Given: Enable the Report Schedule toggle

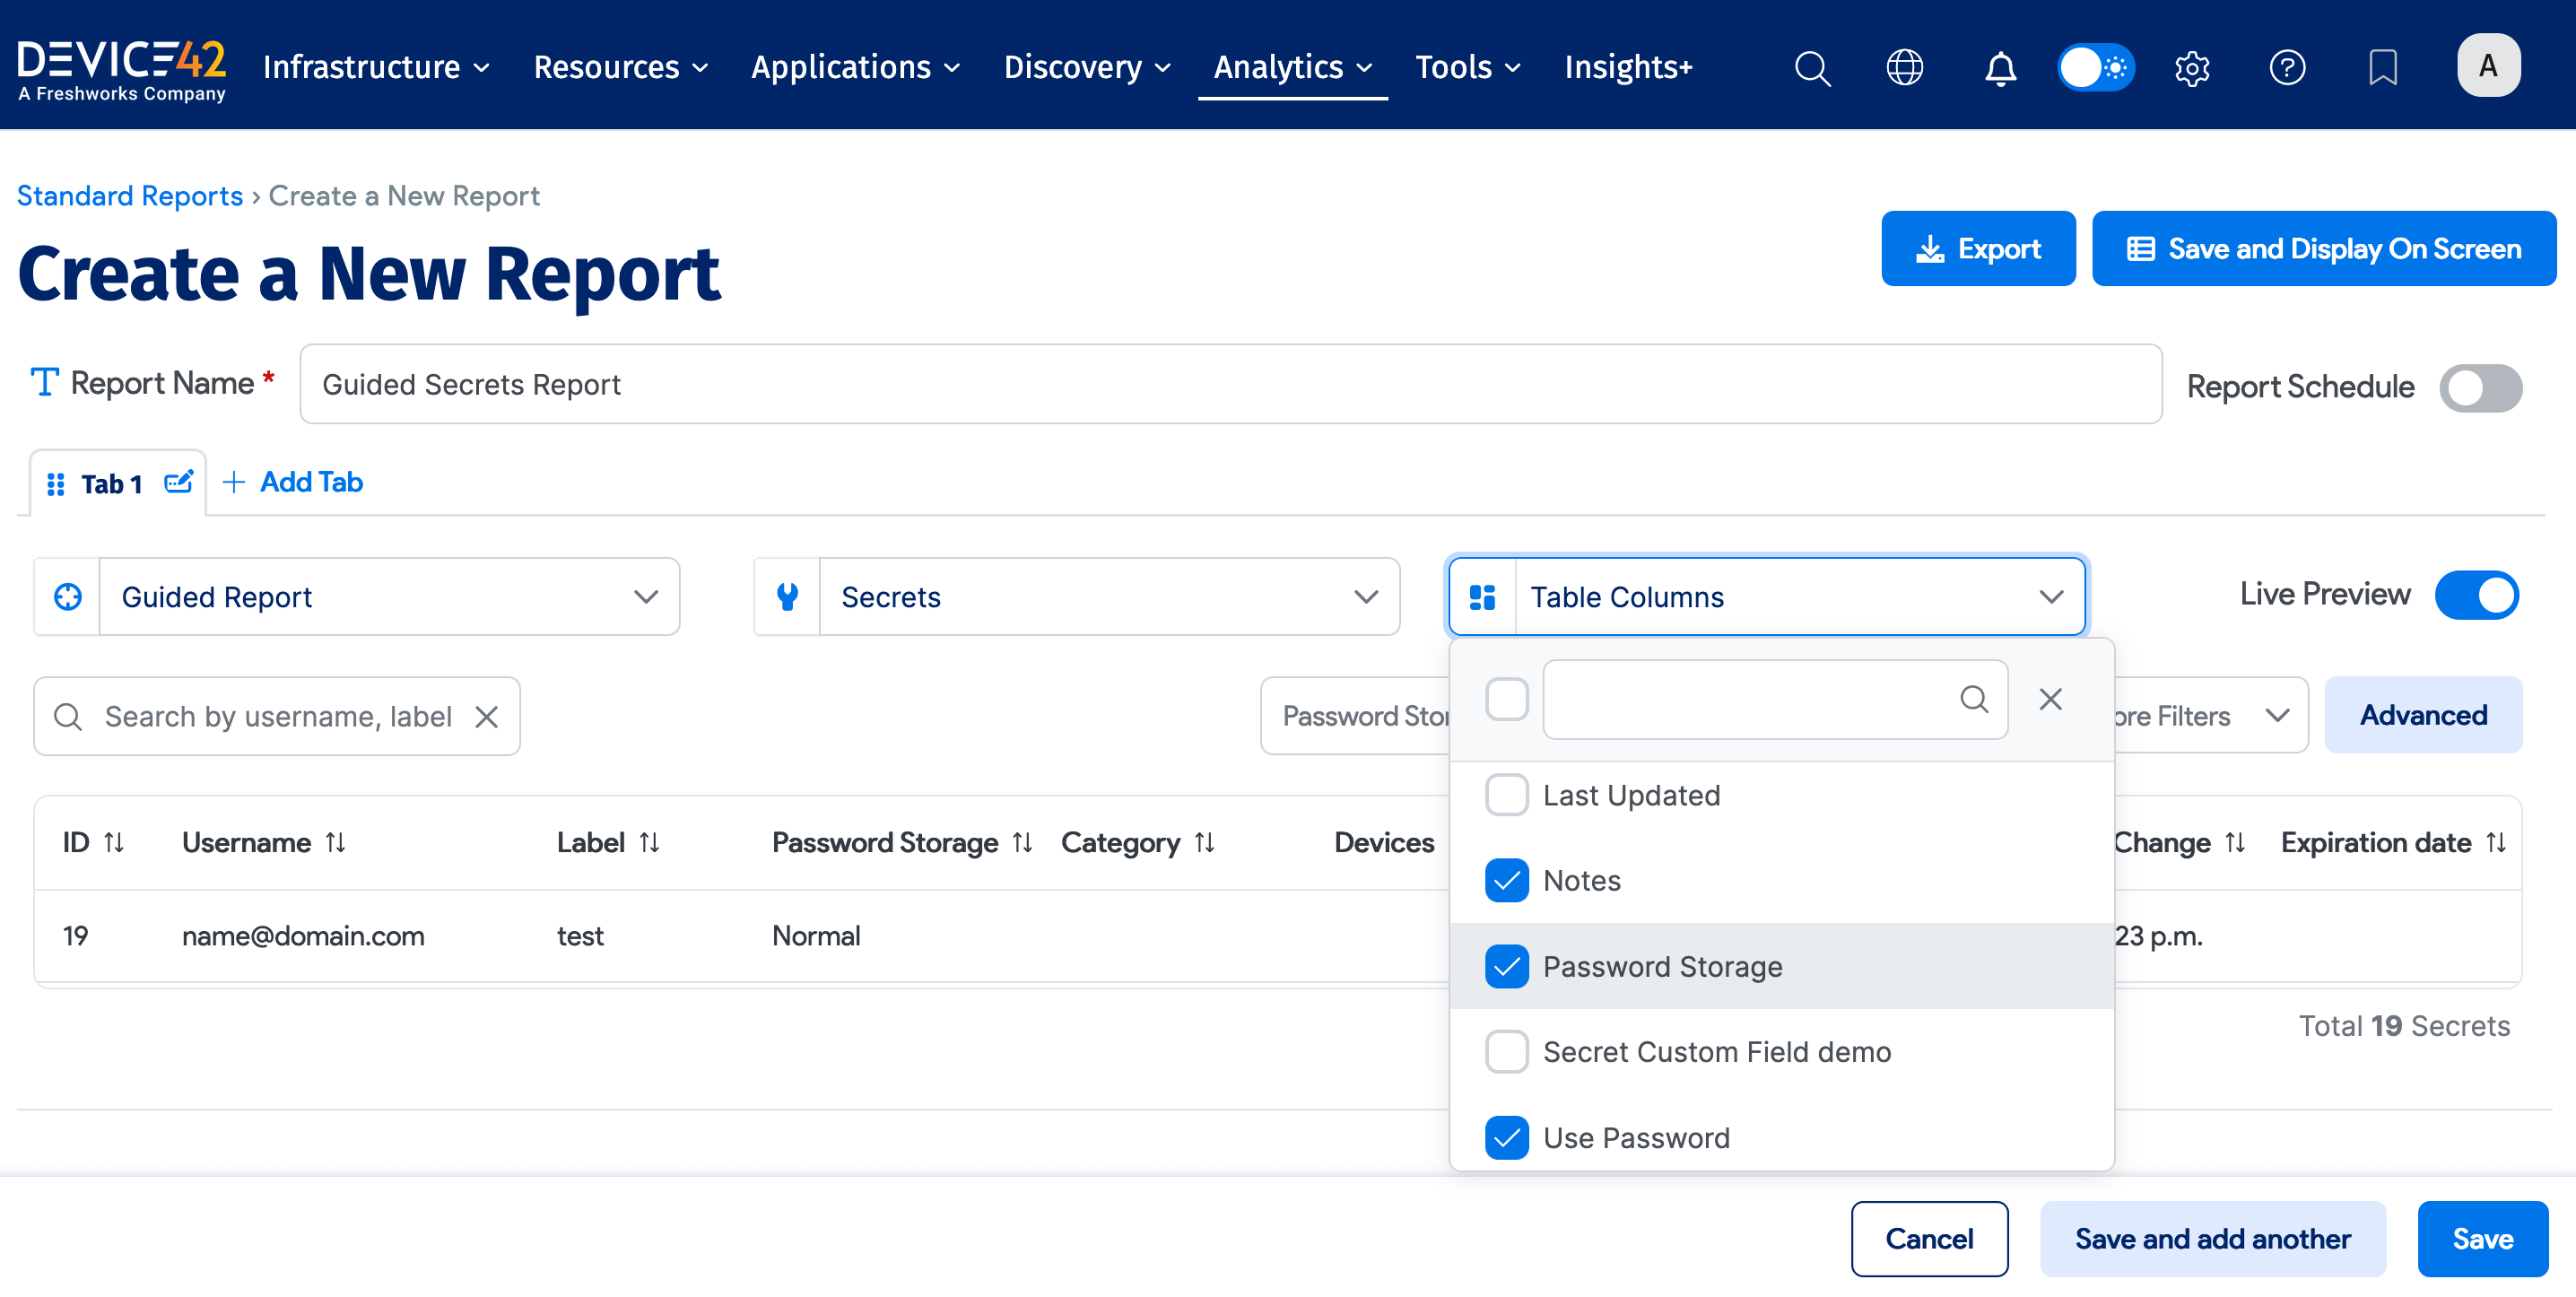Looking at the screenshot, I should tap(2480, 387).
